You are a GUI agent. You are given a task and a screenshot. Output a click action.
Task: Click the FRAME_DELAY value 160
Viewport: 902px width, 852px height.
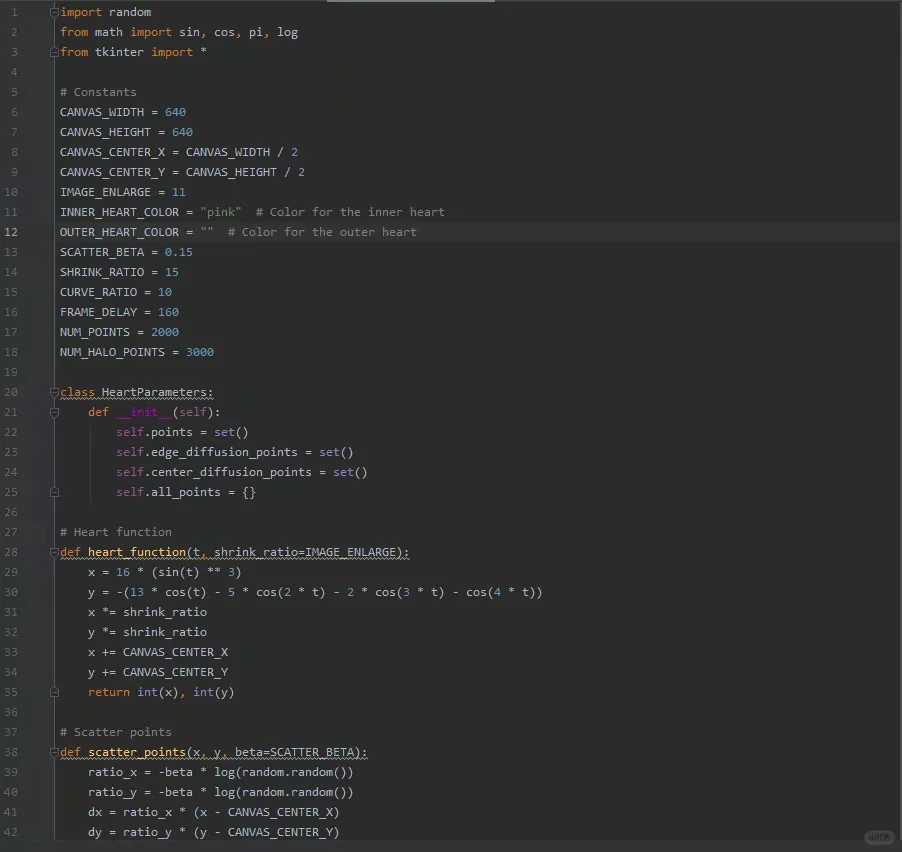click(169, 312)
